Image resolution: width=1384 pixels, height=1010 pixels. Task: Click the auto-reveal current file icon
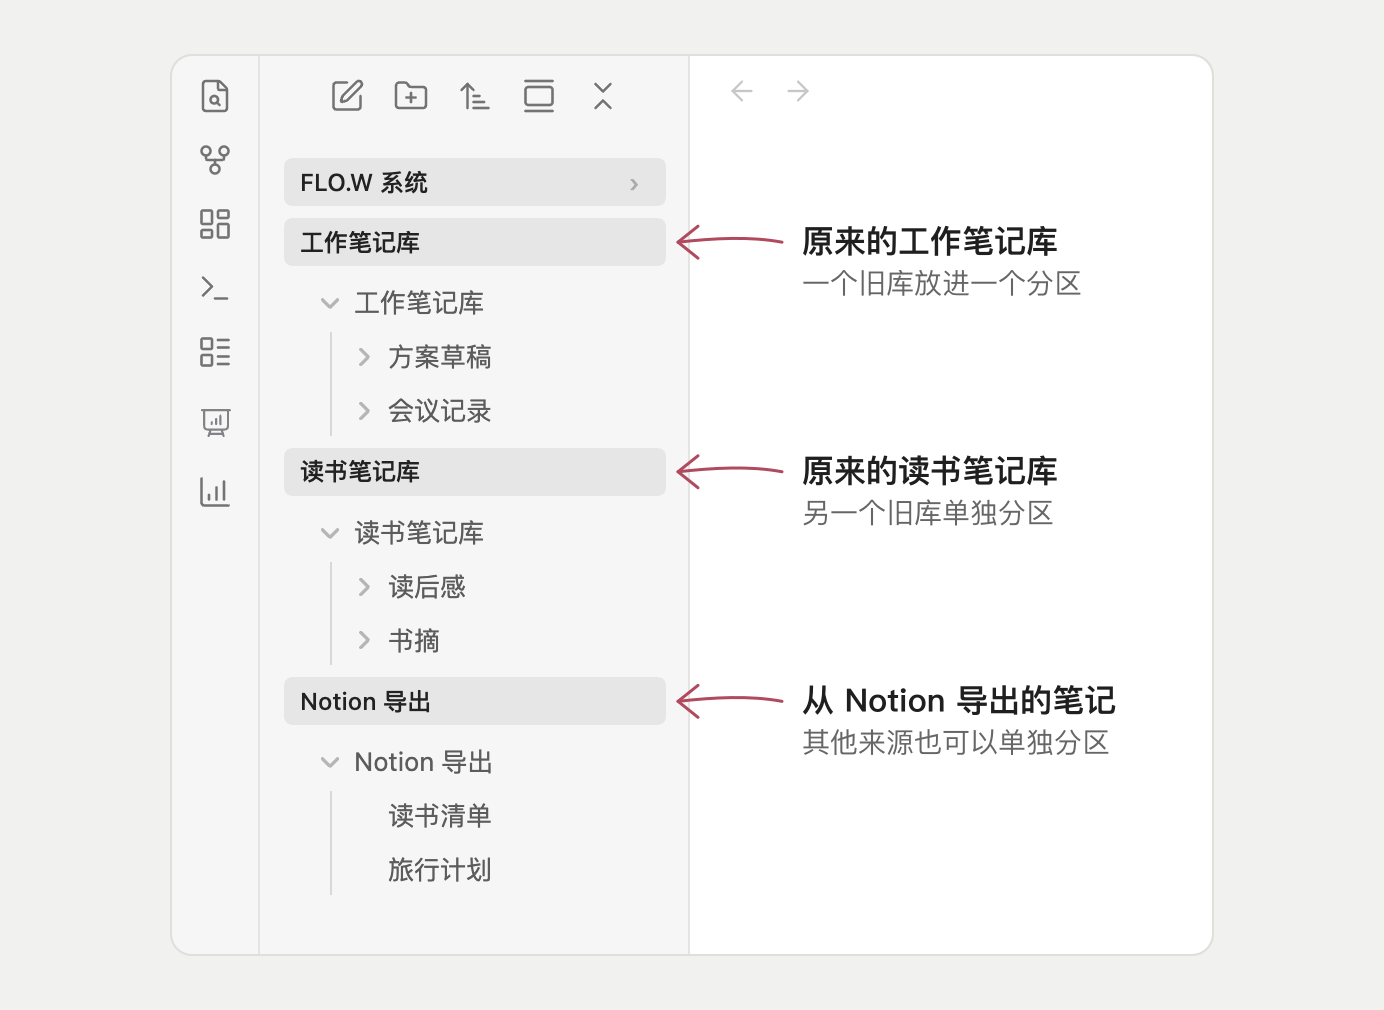click(539, 96)
